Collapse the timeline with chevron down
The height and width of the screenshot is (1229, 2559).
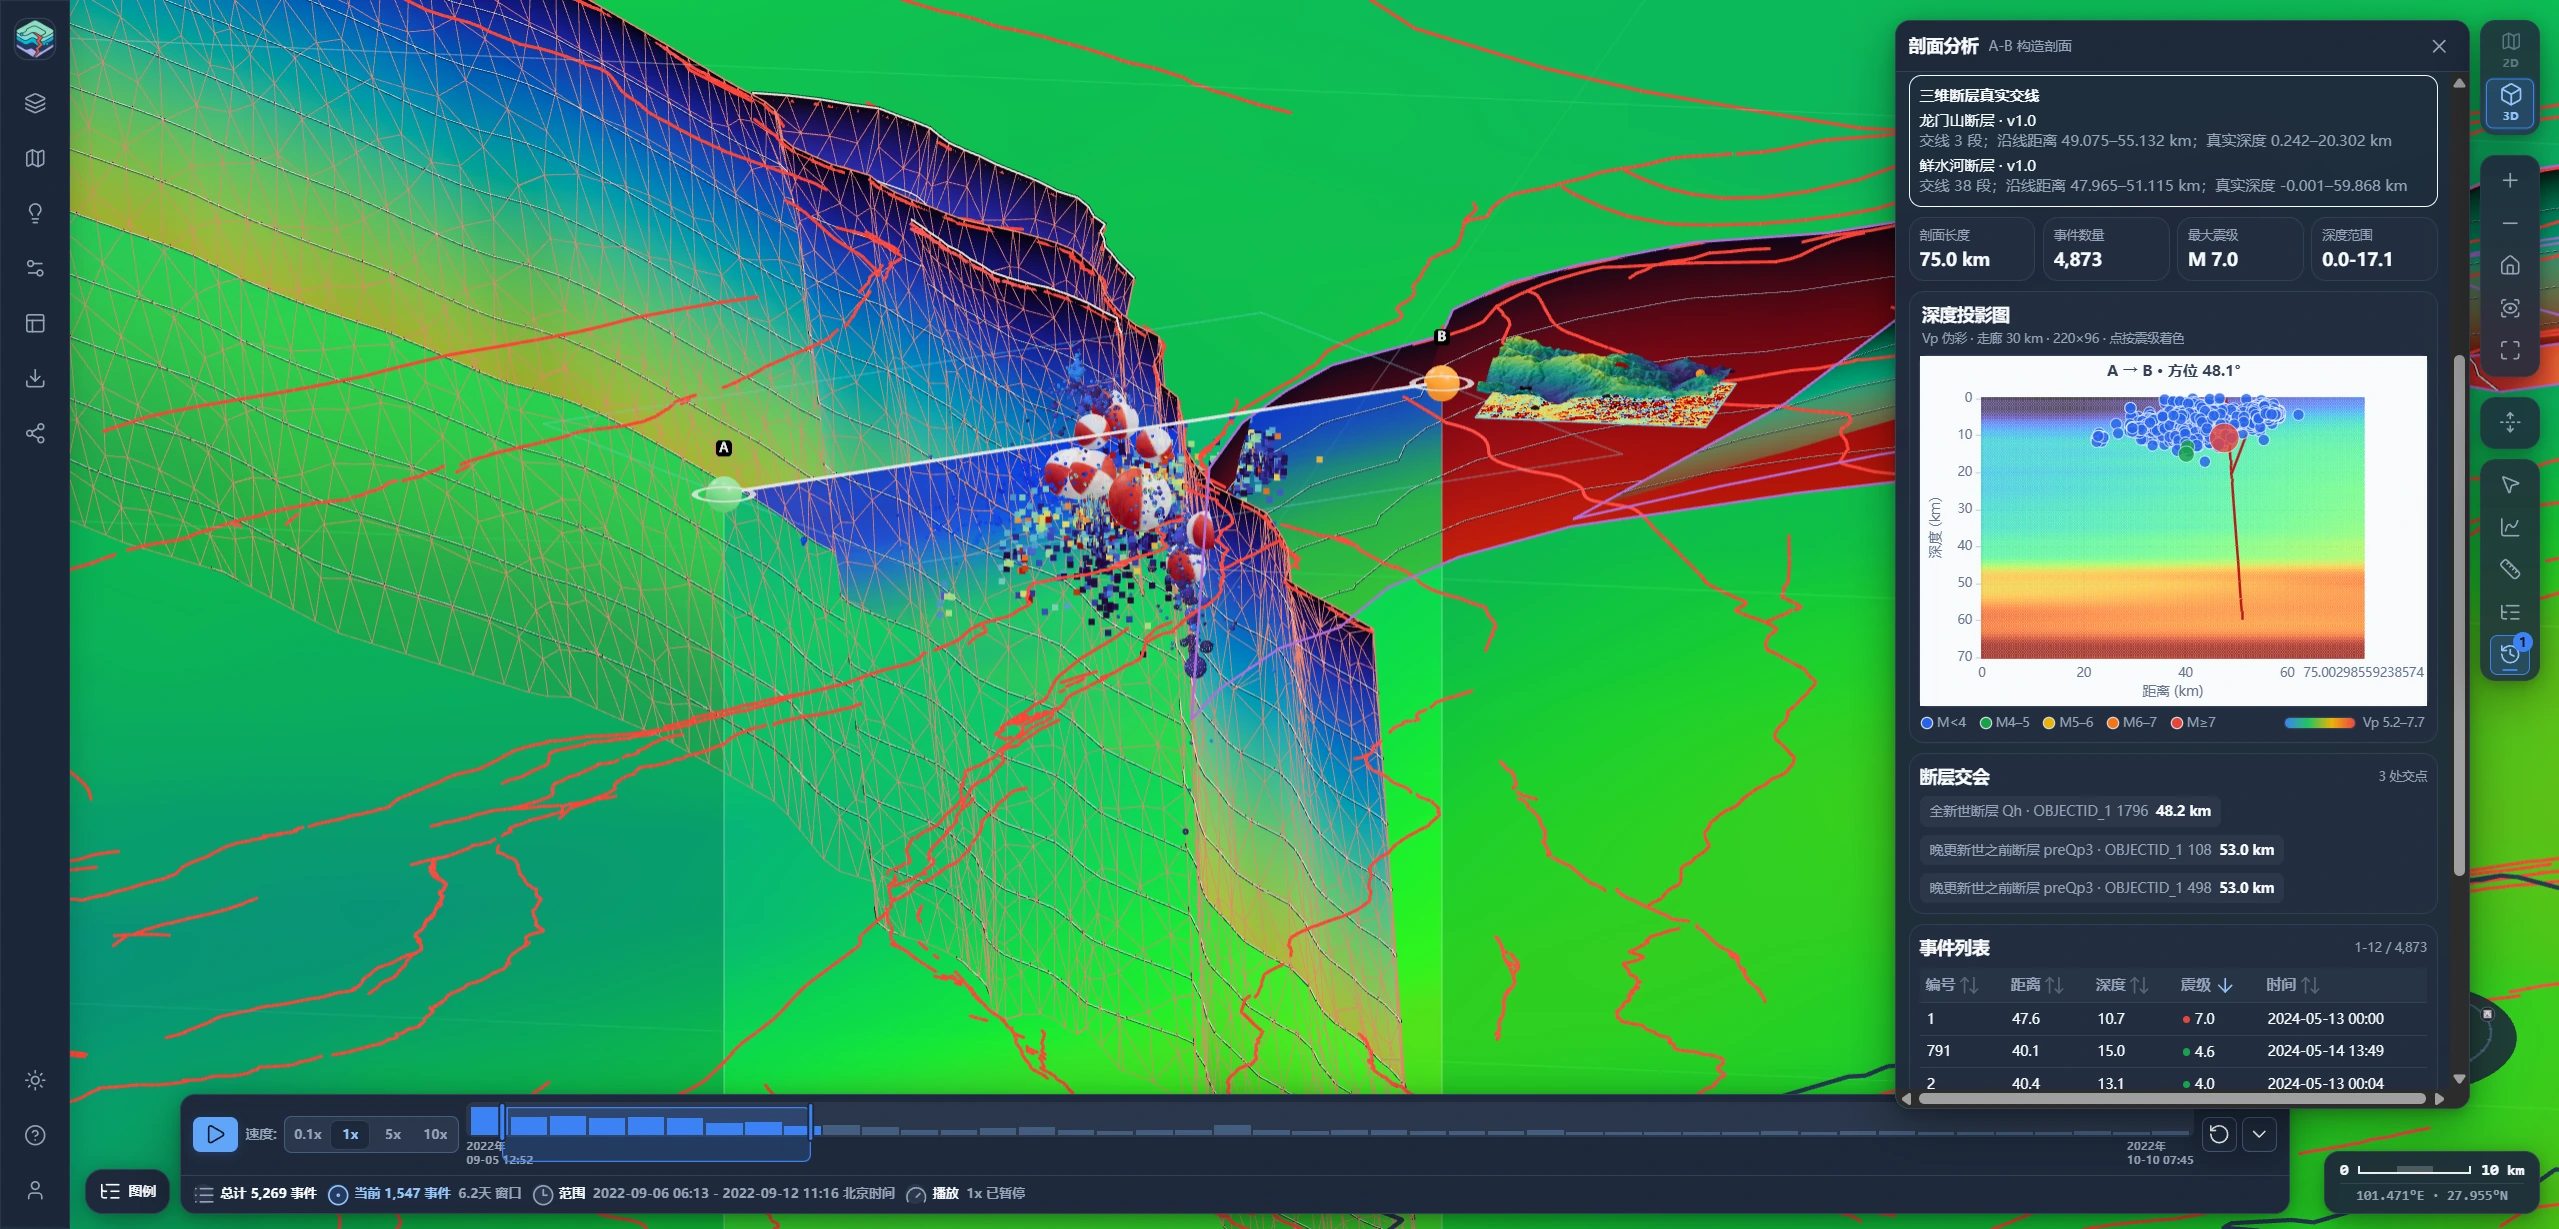(x=2259, y=1134)
